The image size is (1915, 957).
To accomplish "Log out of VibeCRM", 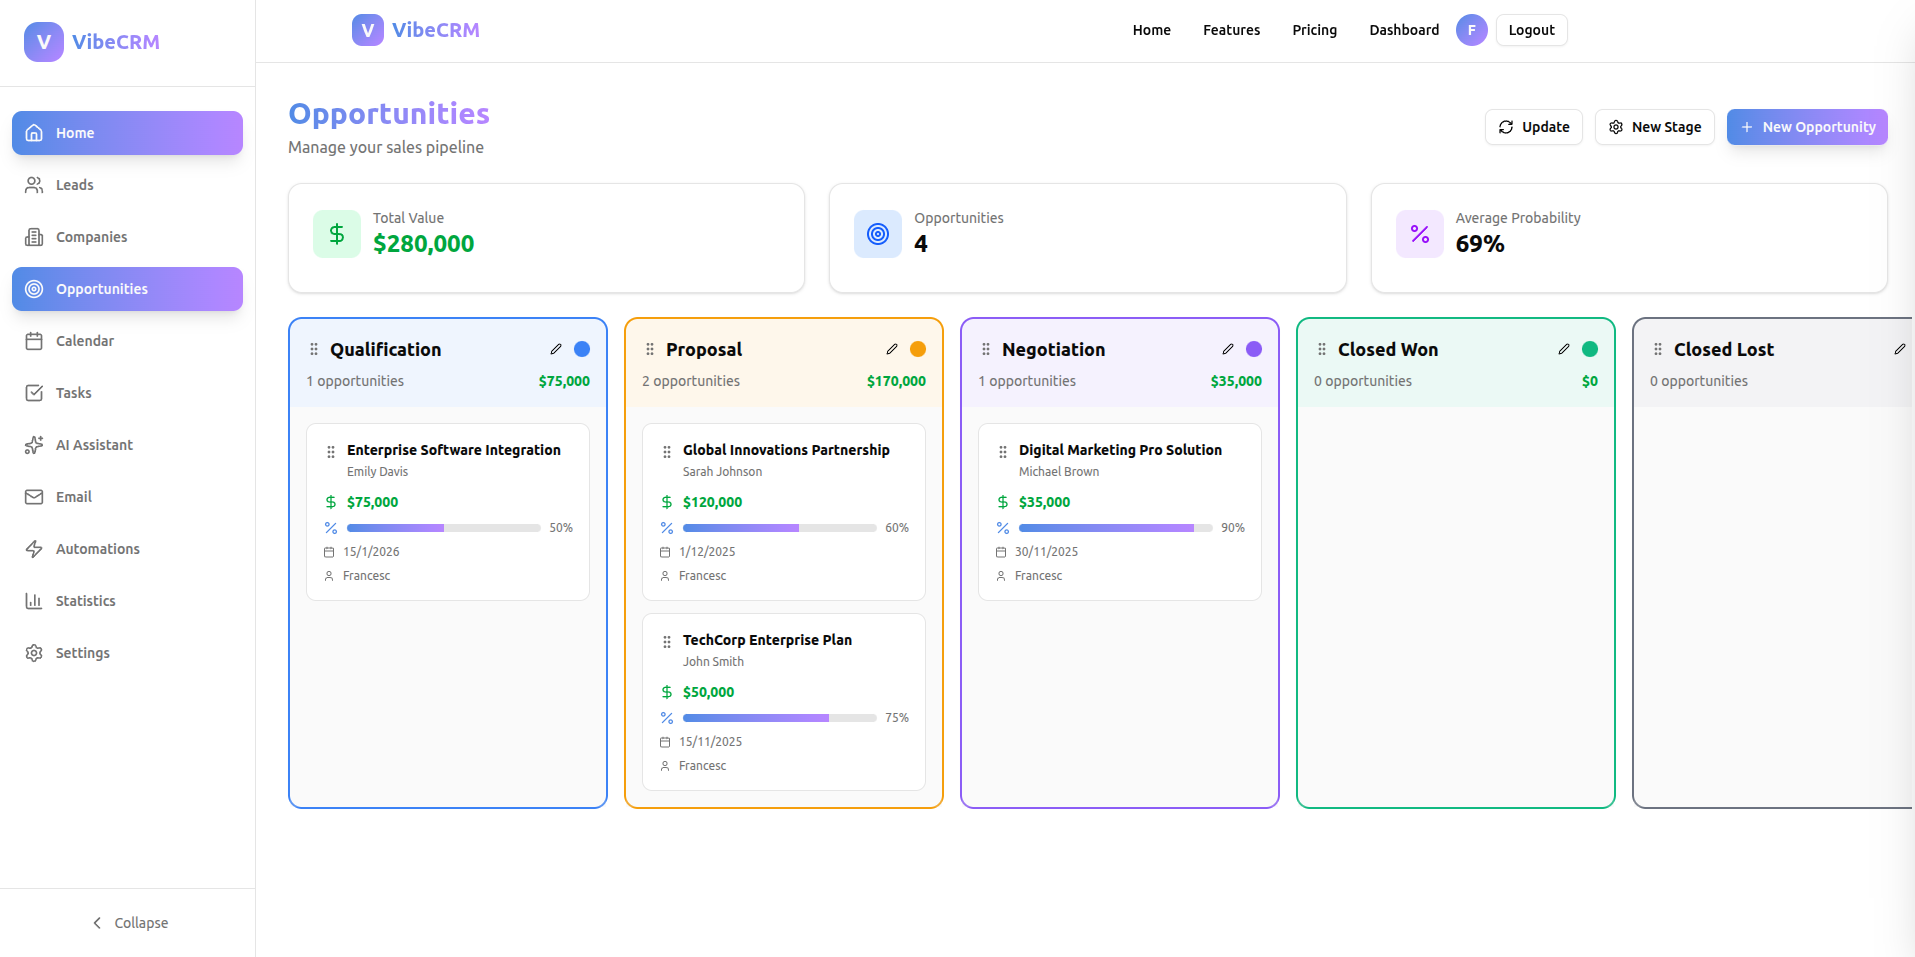I will [1530, 30].
